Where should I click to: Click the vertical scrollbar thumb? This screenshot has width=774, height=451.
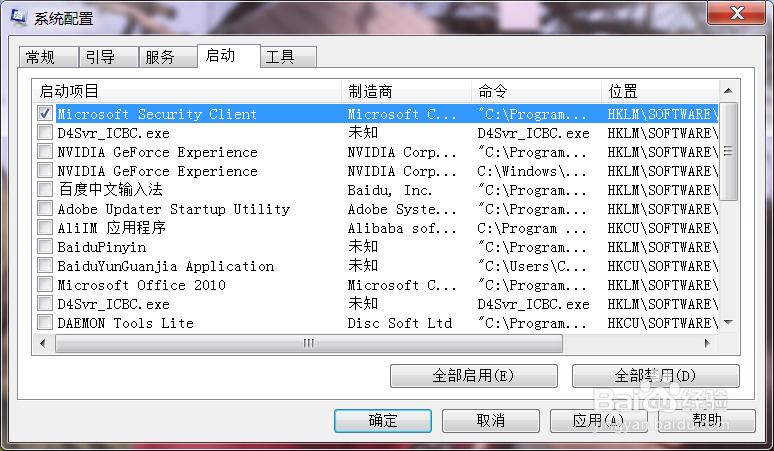tap(728, 151)
